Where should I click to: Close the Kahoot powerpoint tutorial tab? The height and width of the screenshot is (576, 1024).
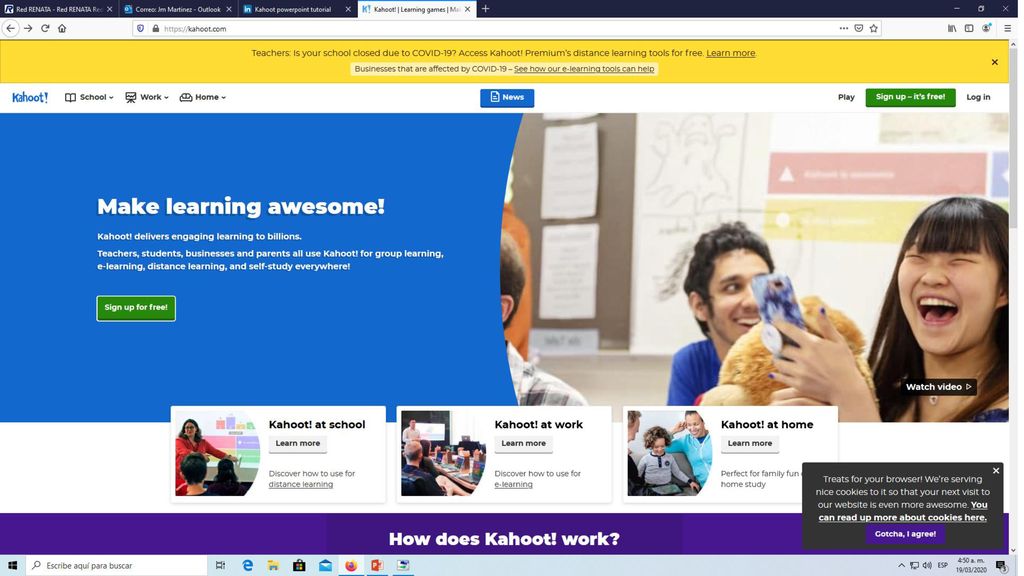pyautogui.click(x=348, y=9)
